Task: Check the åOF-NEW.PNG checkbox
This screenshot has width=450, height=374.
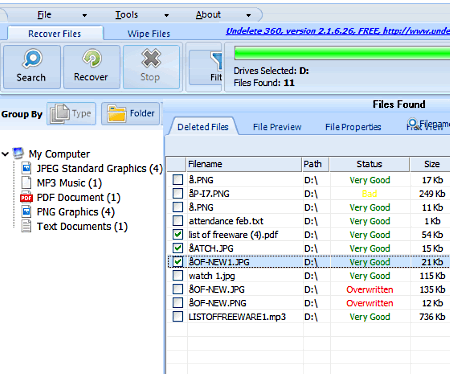Action: [x=178, y=303]
